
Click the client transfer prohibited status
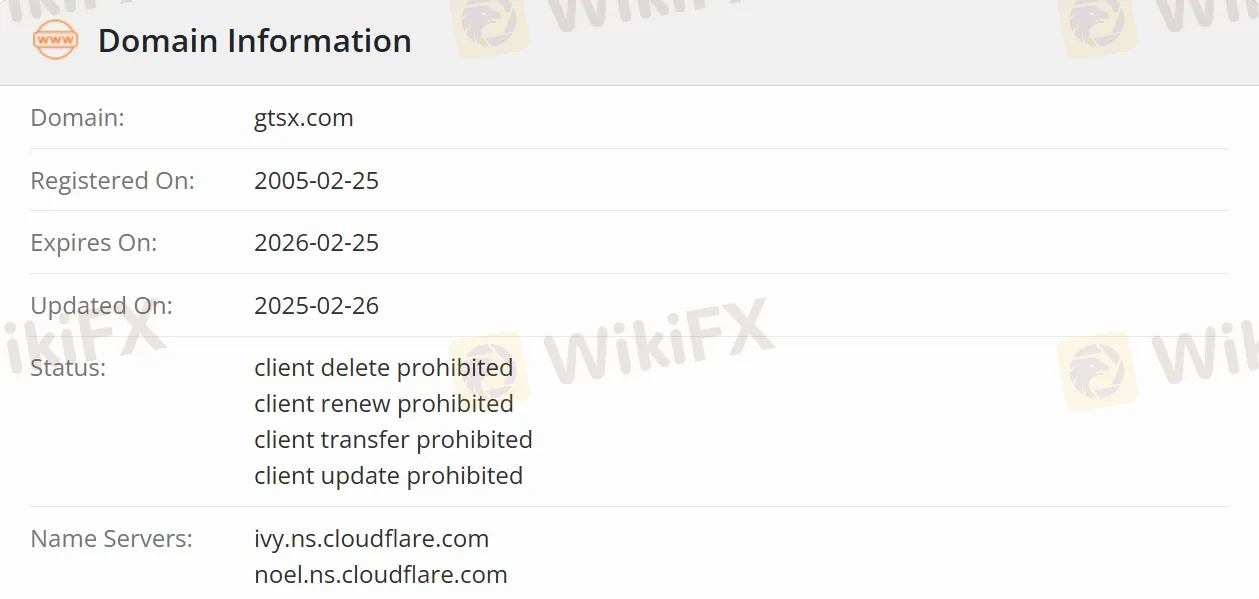click(x=393, y=440)
